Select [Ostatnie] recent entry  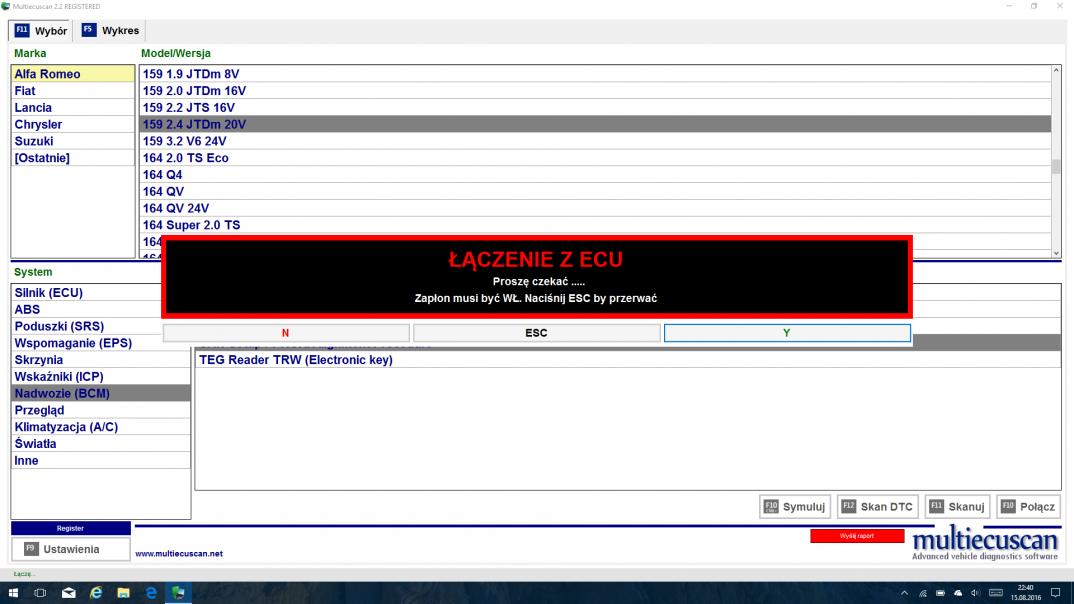tap(73, 158)
